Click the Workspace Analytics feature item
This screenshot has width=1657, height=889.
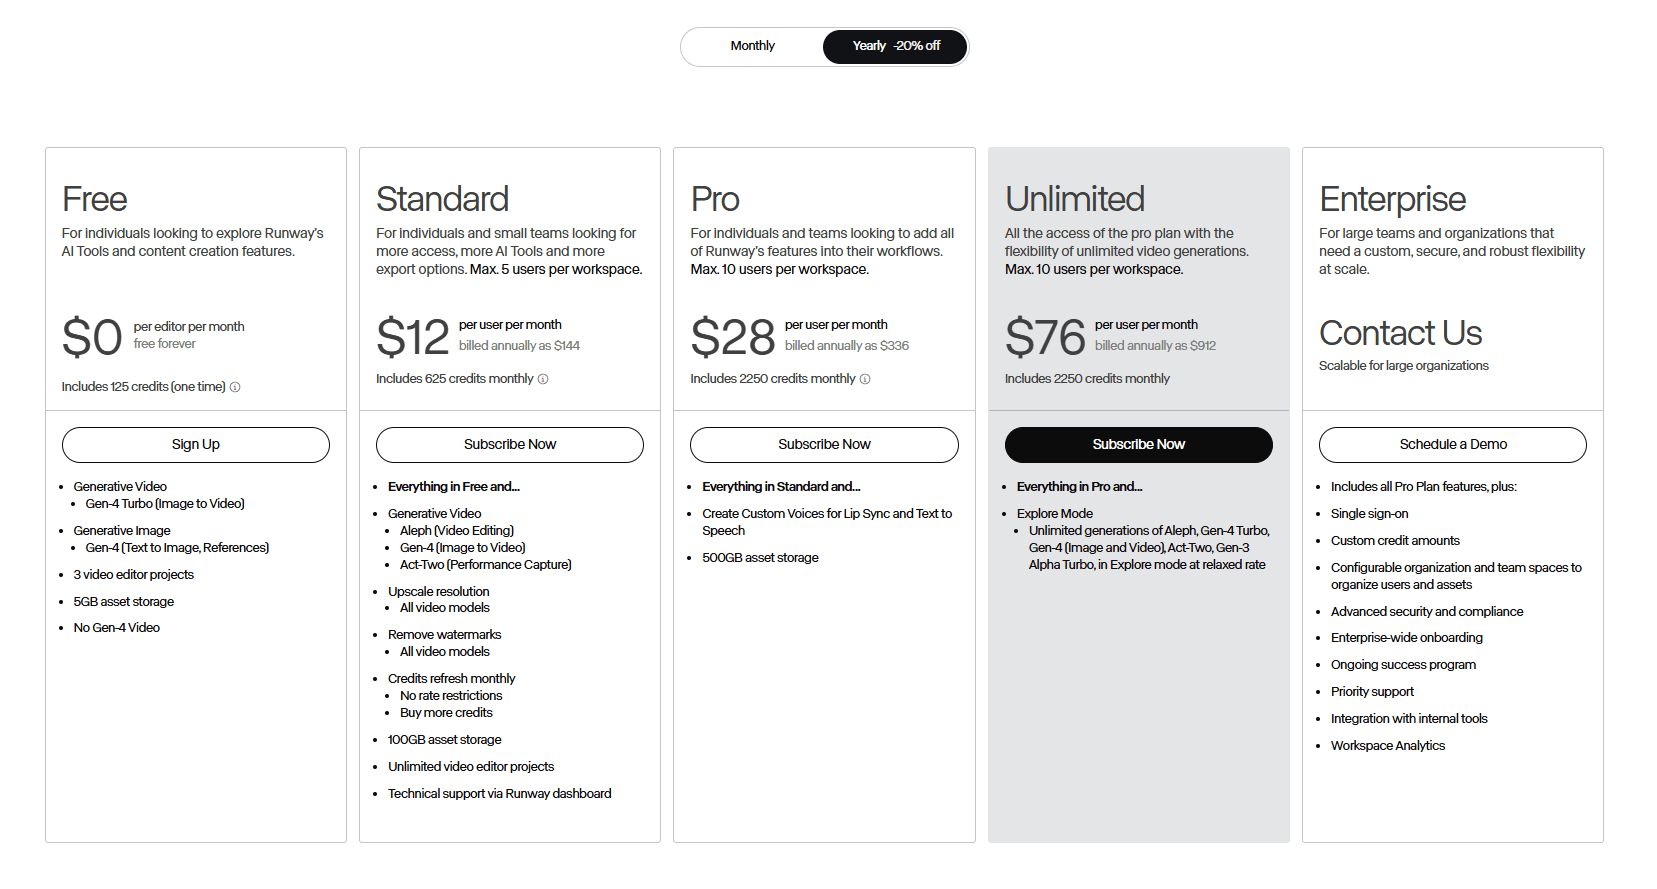click(x=1387, y=746)
